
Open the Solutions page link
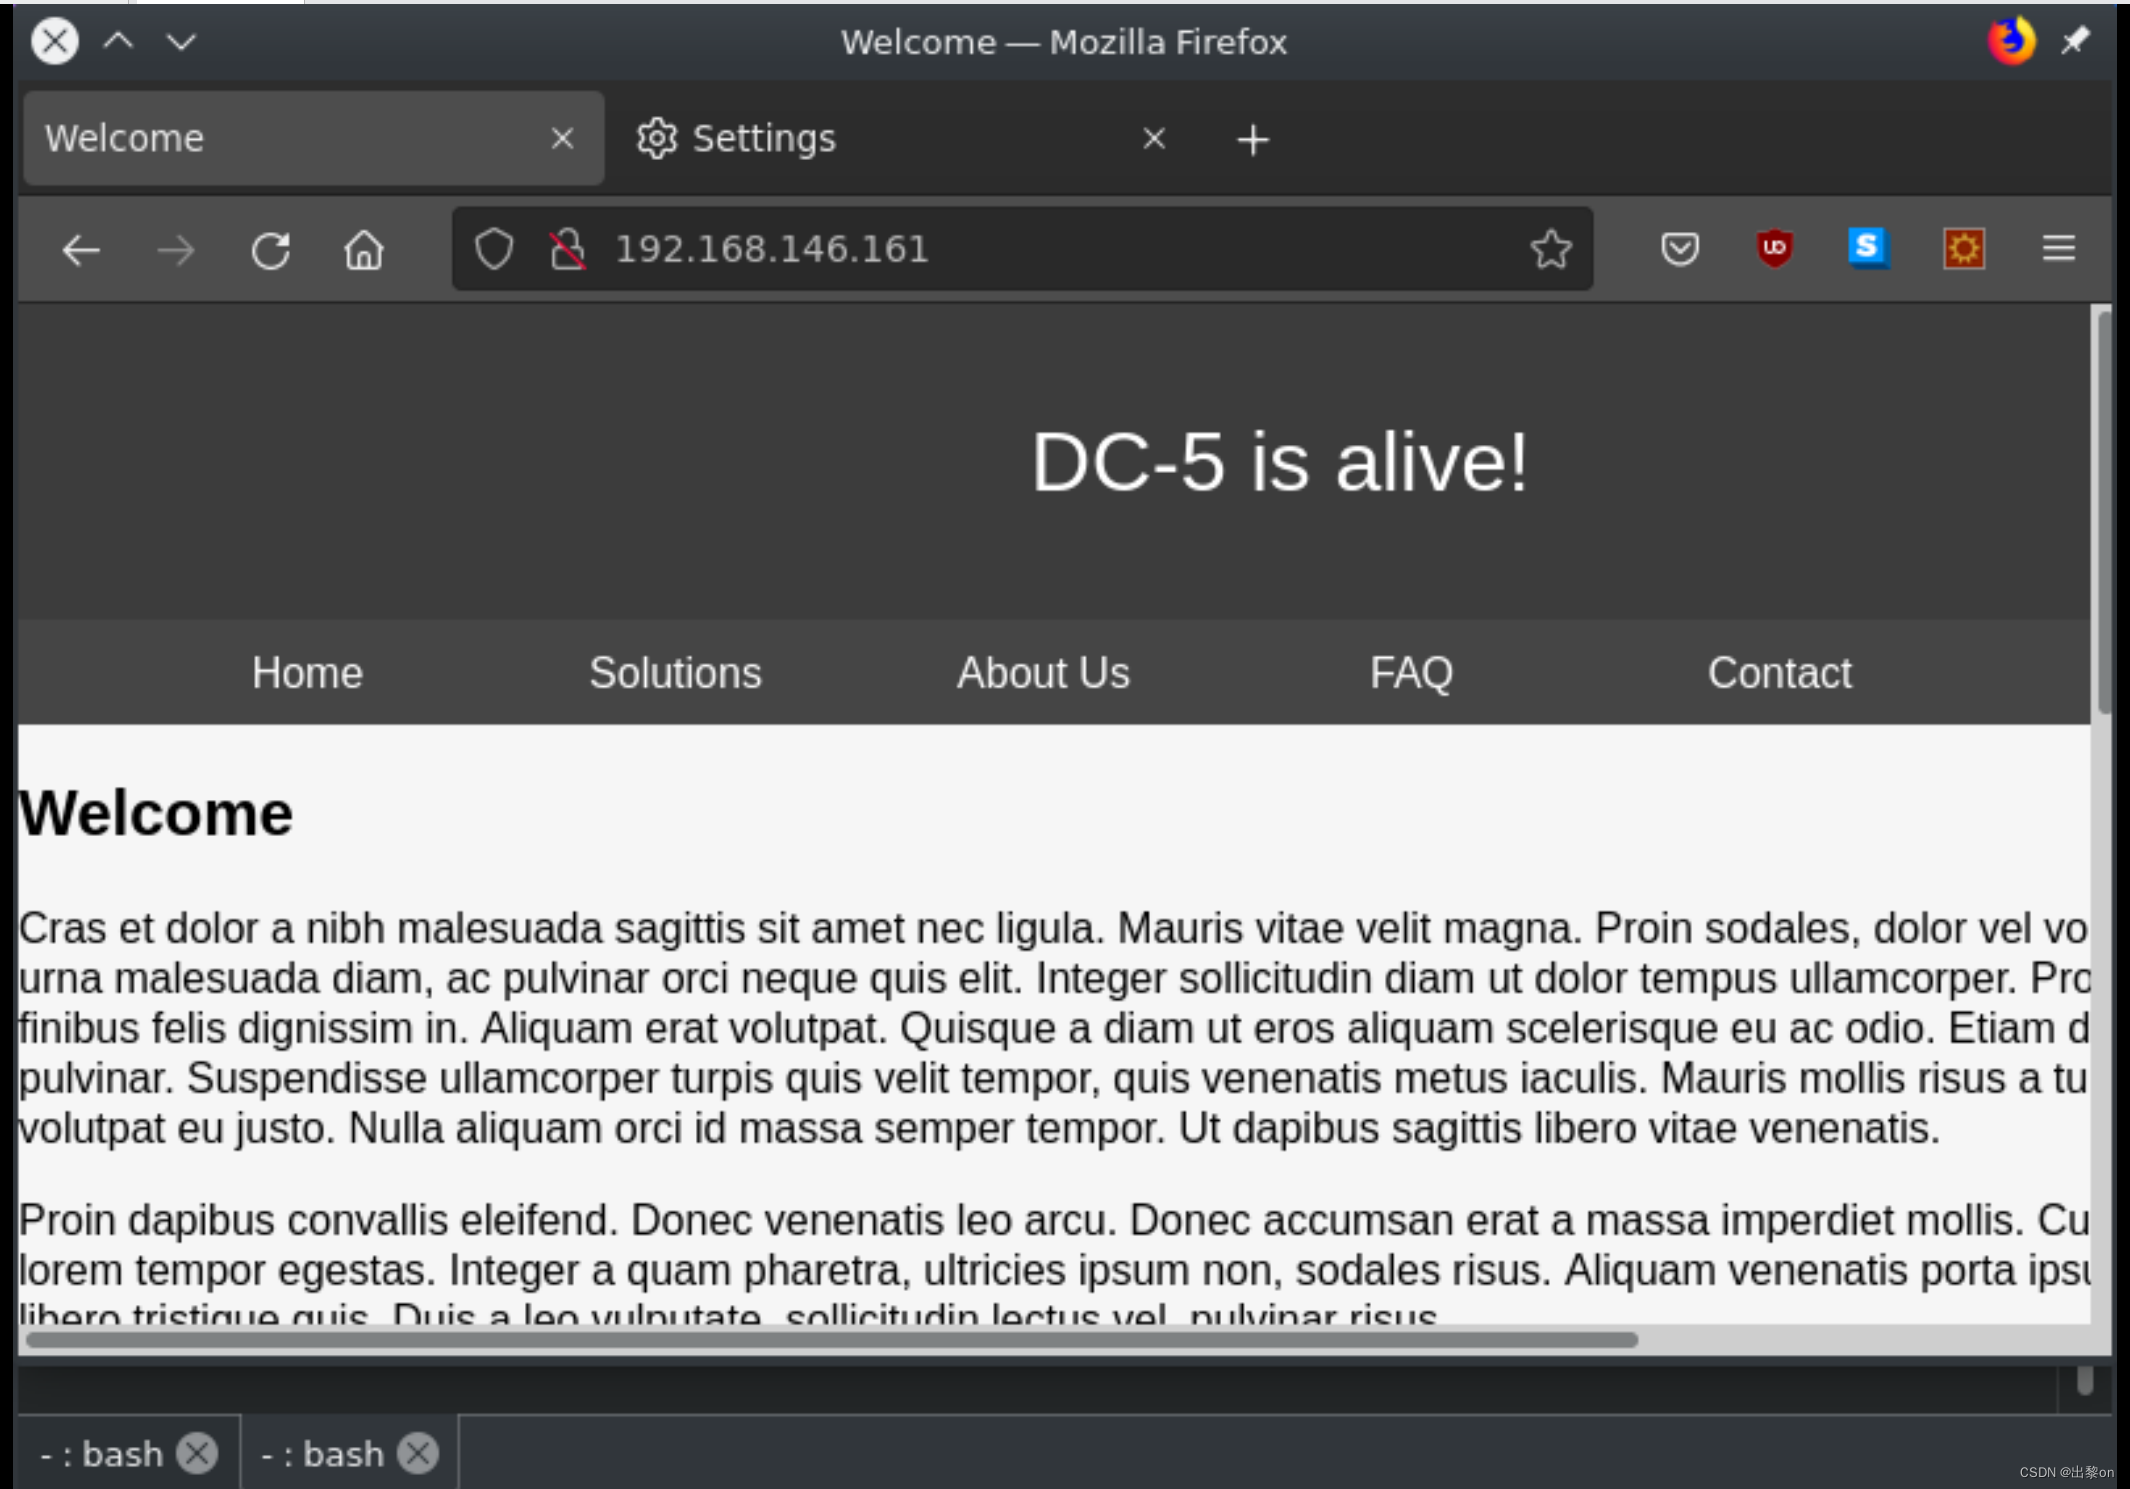tap(675, 673)
